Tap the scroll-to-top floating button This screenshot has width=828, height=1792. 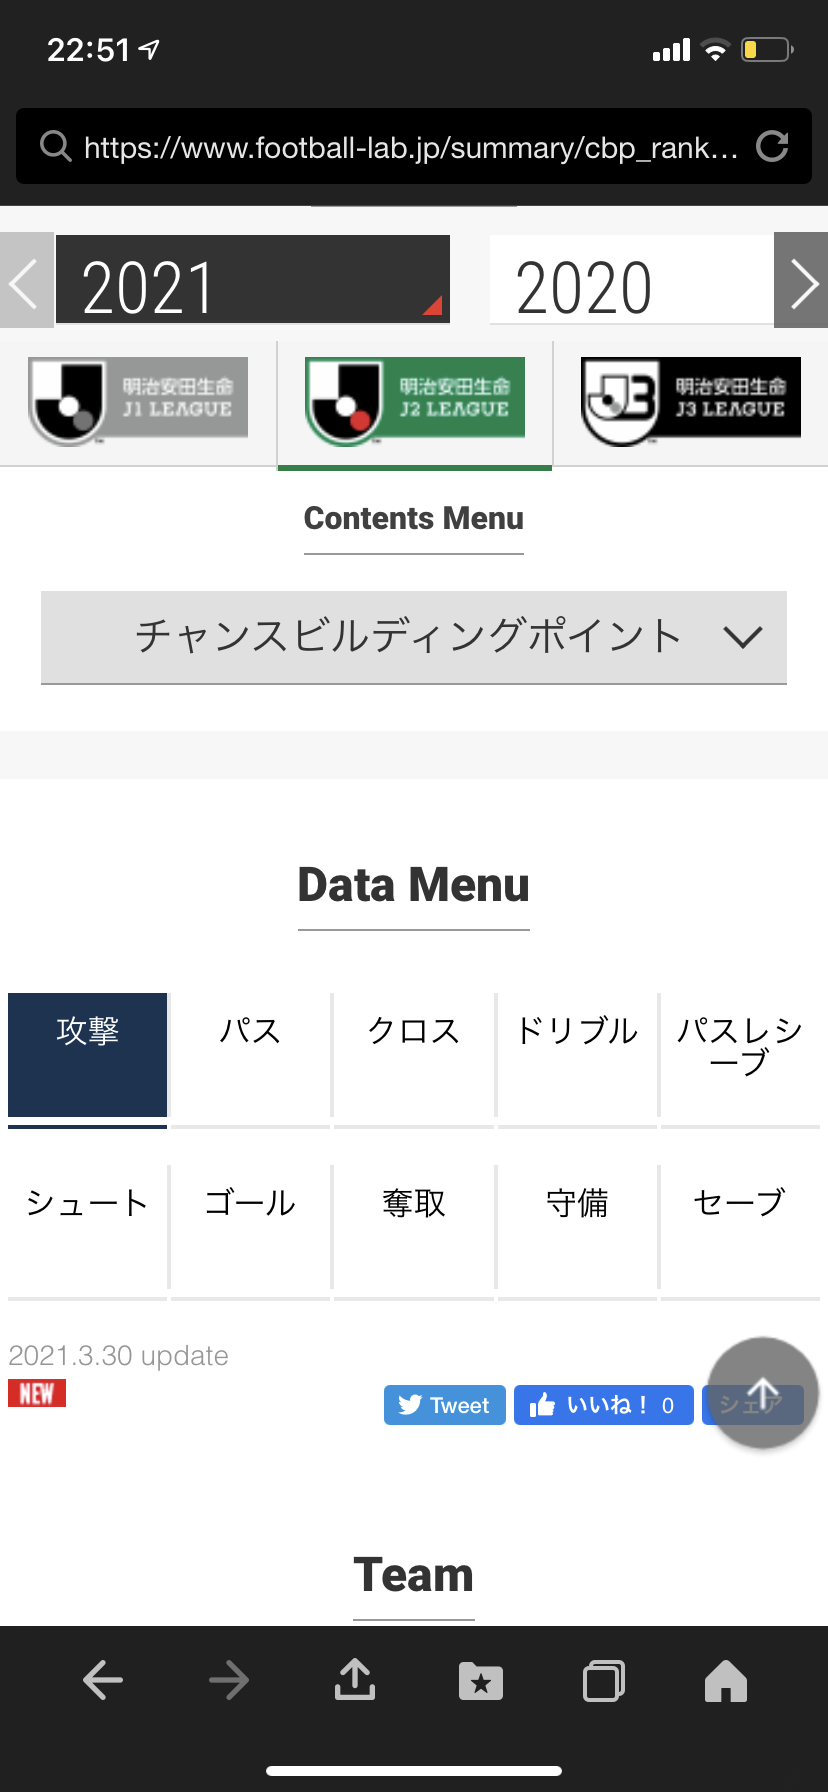(x=763, y=1392)
